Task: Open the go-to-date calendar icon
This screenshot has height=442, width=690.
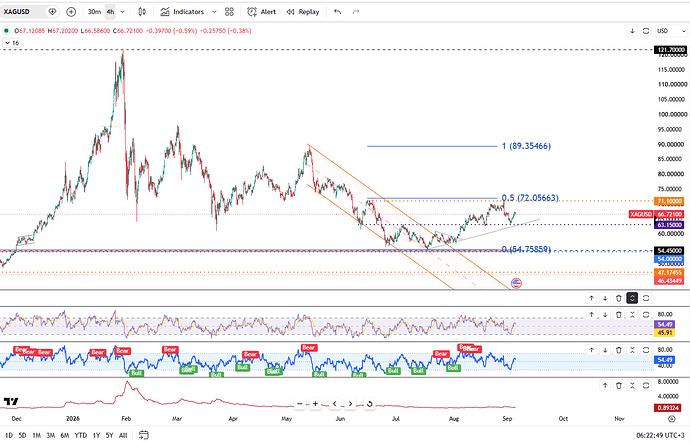Action: tap(143, 435)
